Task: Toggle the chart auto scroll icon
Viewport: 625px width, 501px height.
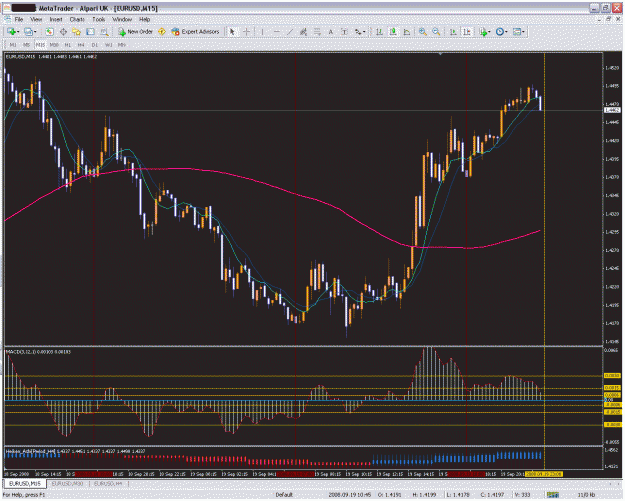Action: 453,32
